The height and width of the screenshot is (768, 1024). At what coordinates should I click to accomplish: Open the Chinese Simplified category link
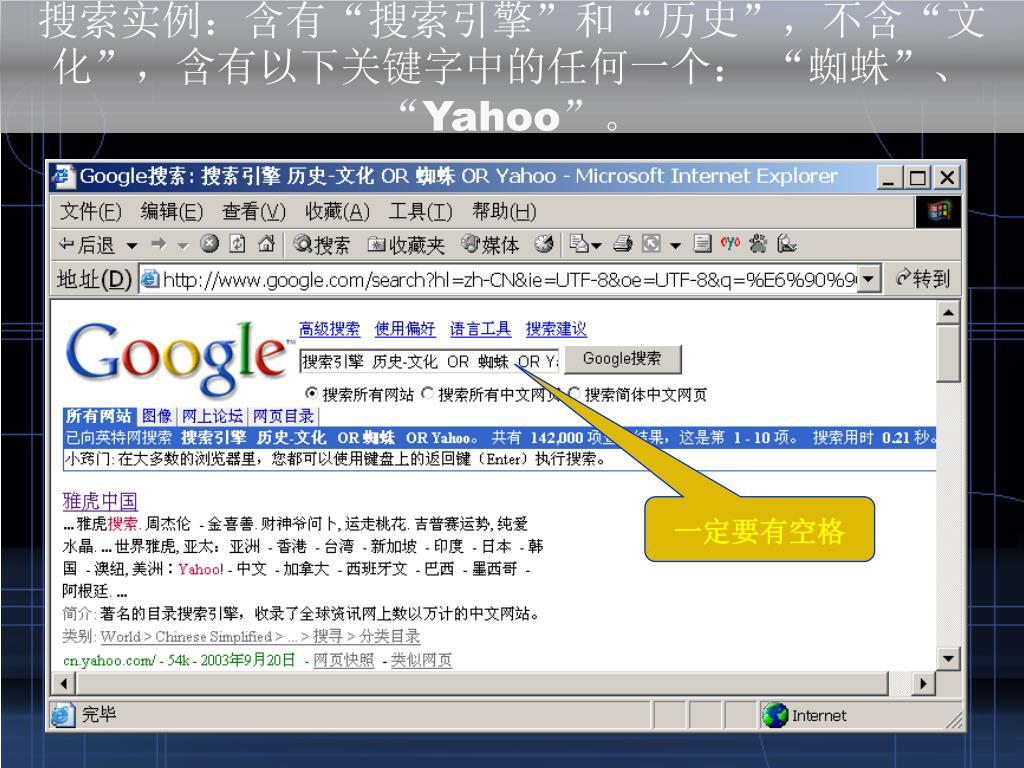214,637
